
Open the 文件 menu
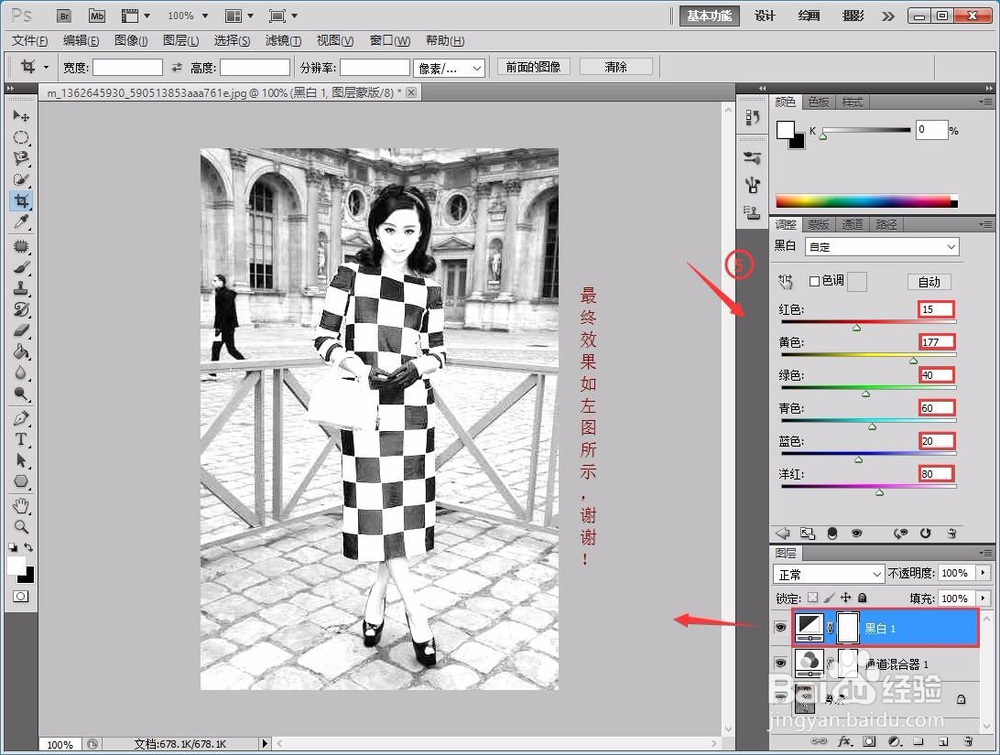click(x=29, y=41)
